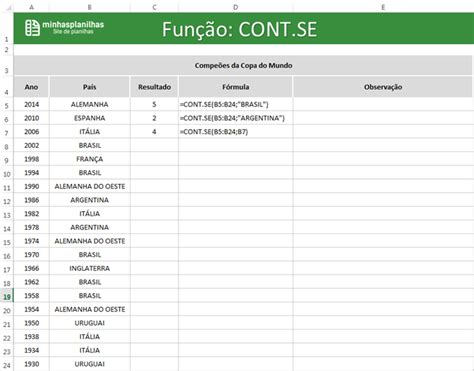This screenshot has width=474, height=371.
Task: Select column C header
Action: [154, 7]
